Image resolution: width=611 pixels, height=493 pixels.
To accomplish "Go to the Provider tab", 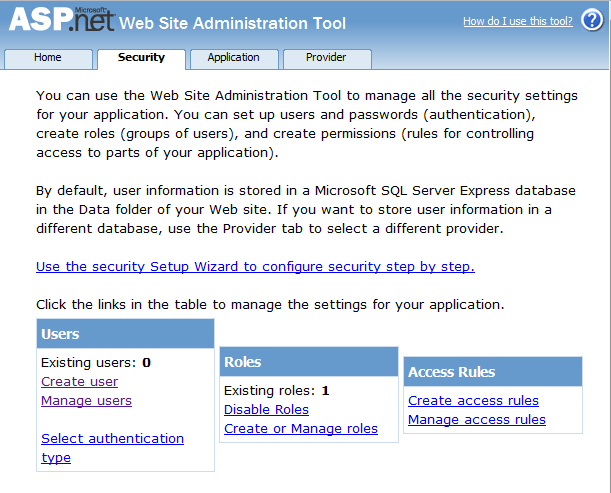I will tap(326, 58).
